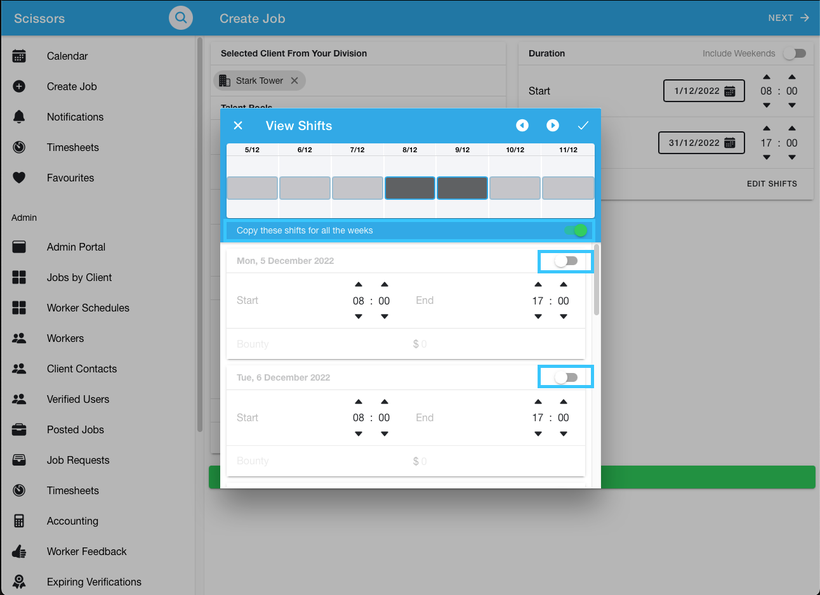Open Notifications bell in sidebar

[19, 117]
